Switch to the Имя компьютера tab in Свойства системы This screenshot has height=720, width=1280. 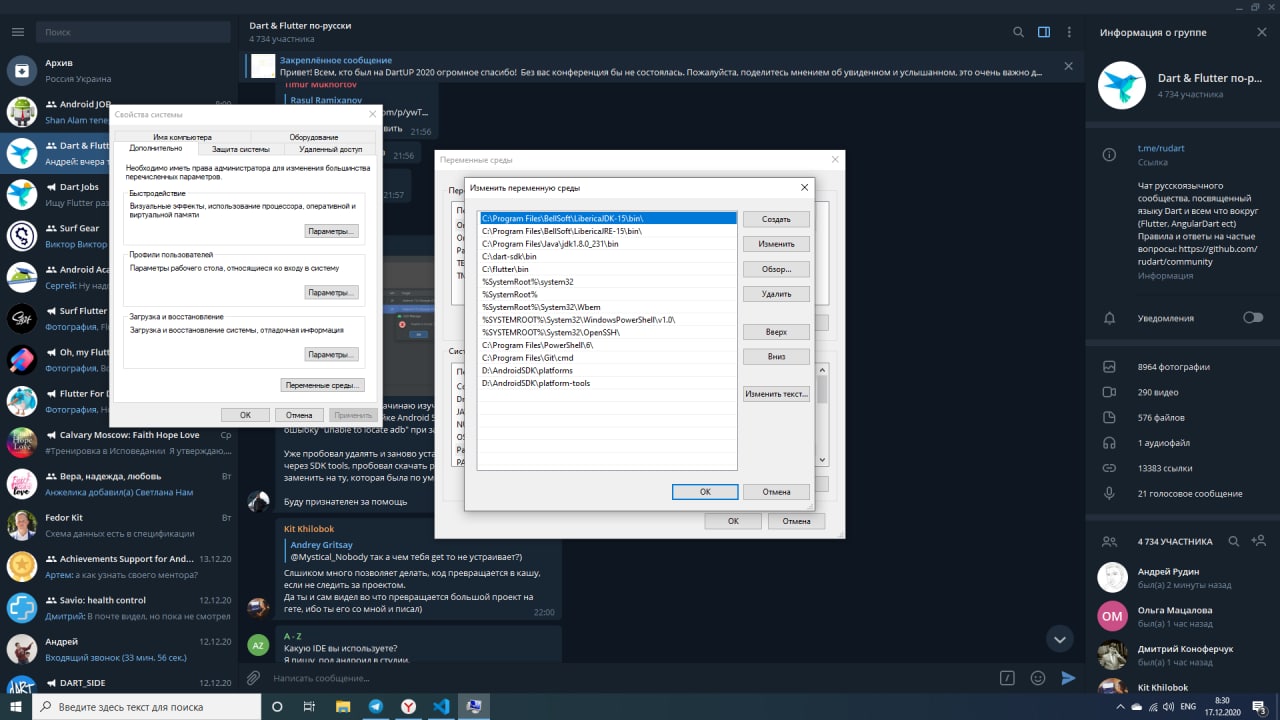click(x=182, y=137)
